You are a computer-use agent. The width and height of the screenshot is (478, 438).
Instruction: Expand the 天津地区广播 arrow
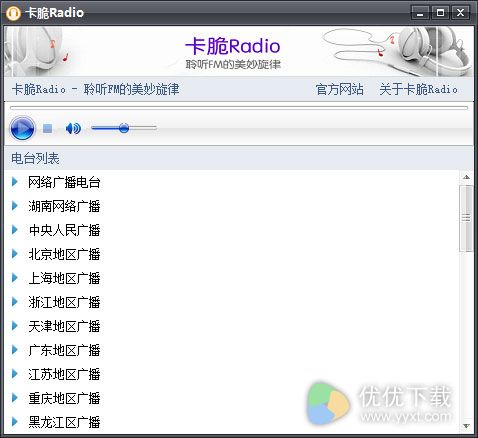15,326
